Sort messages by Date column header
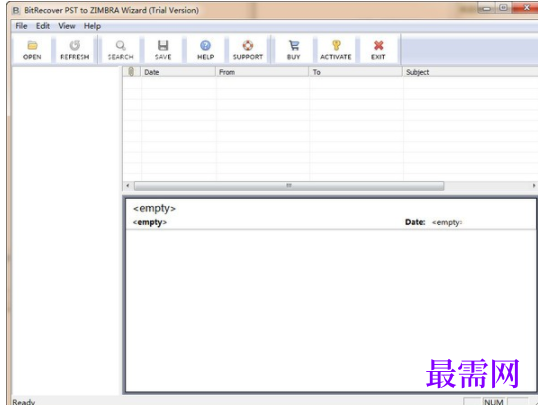 [x=178, y=72]
